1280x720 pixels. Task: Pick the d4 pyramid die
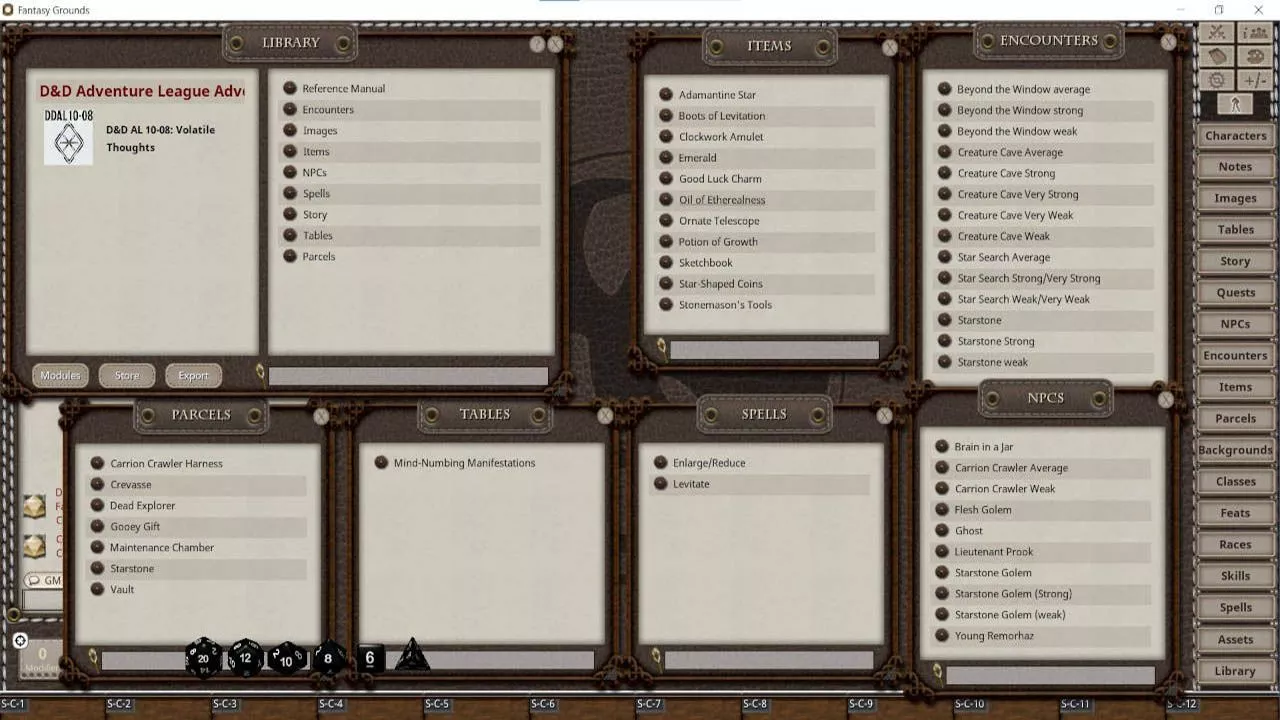coord(412,655)
